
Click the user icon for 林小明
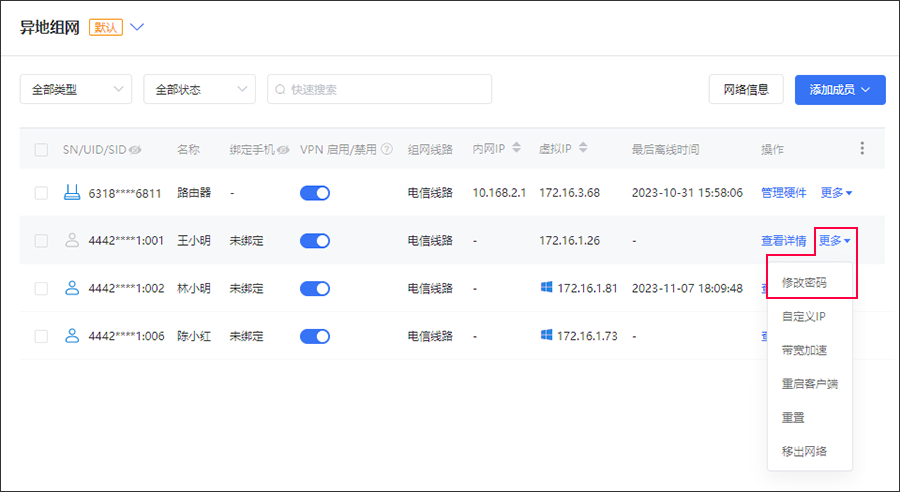click(71, 288)
